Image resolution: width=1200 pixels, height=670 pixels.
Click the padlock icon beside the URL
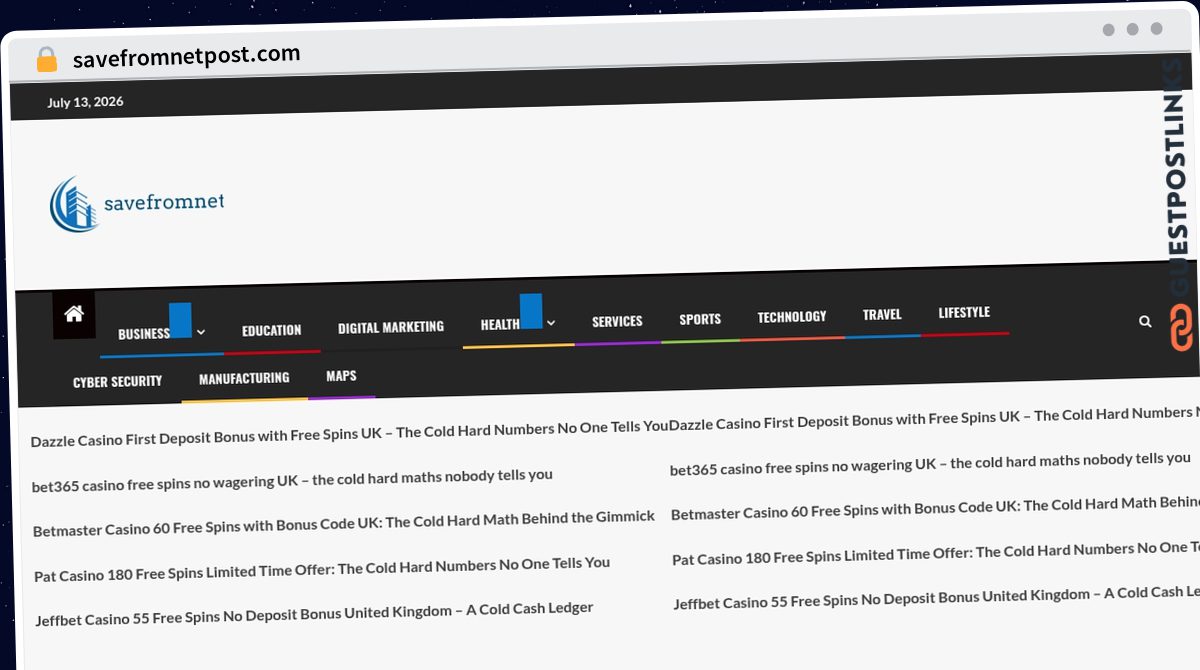coord(47,60)
